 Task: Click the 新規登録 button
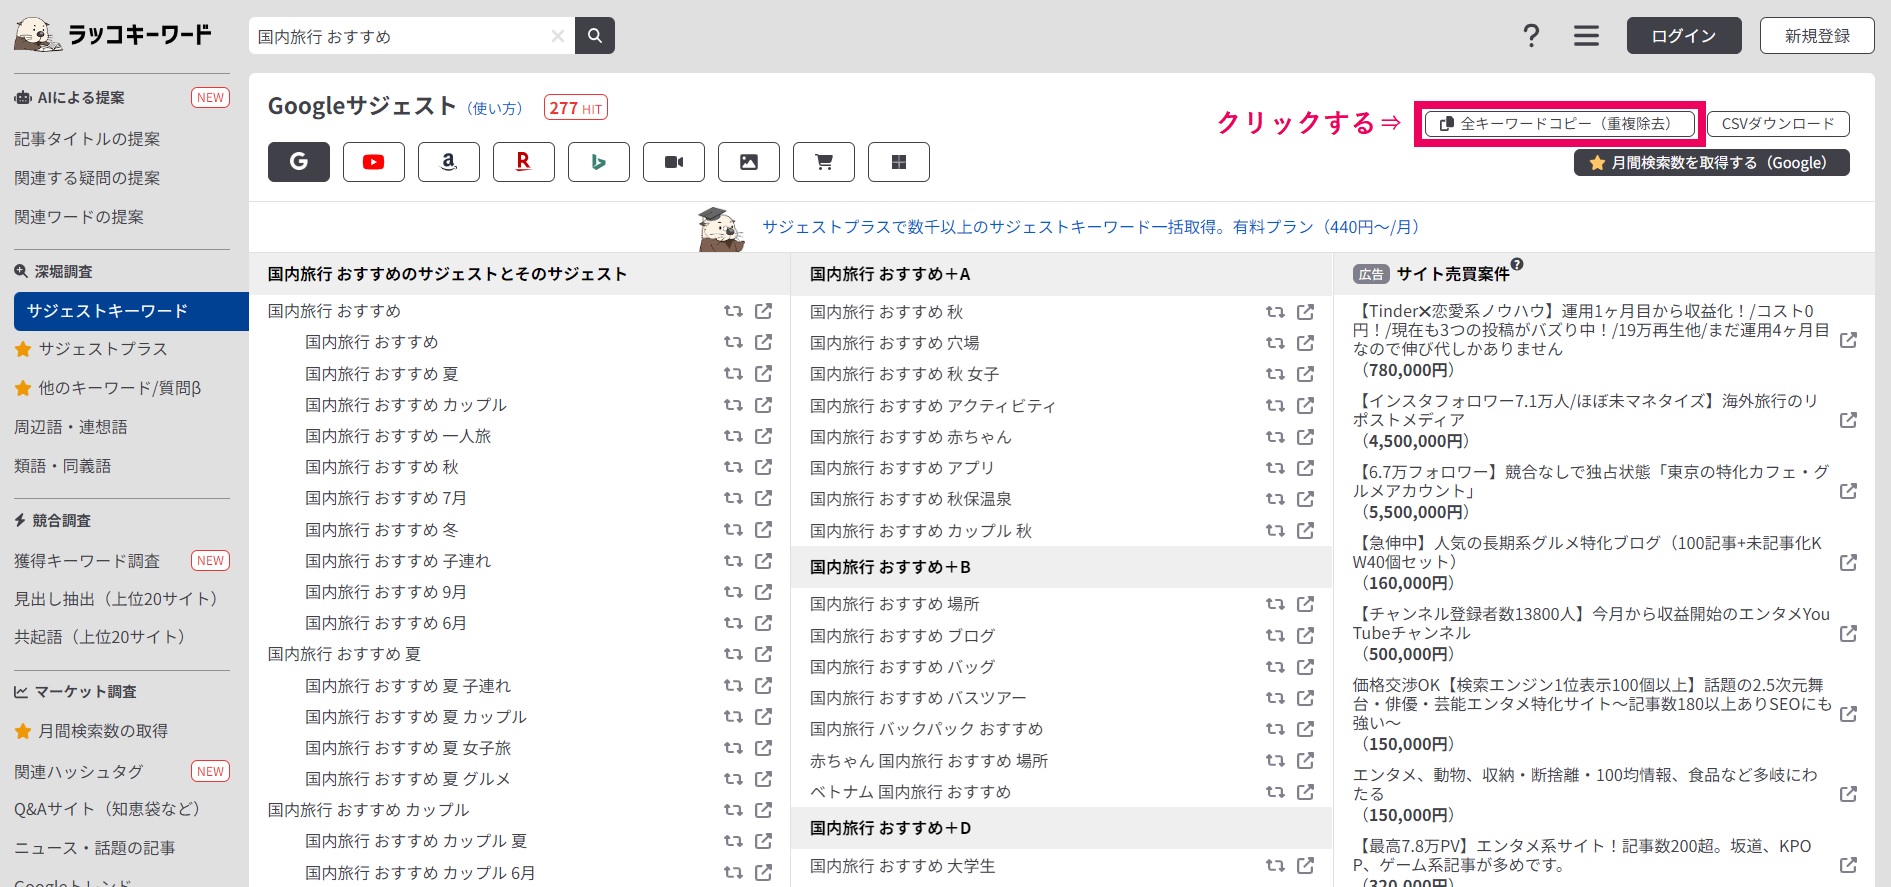(1817, 36)
